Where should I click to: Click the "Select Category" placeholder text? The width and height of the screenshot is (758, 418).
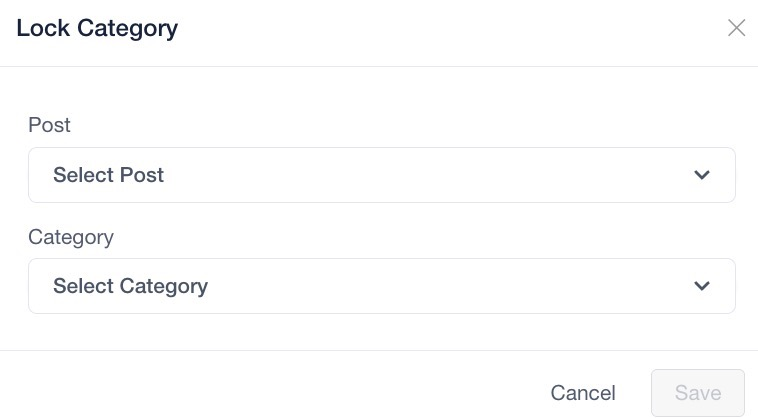tap(130, 286)
